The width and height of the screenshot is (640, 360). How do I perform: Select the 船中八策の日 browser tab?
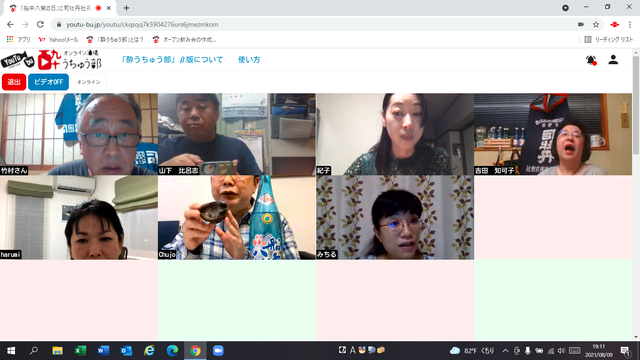click(60, 8)
